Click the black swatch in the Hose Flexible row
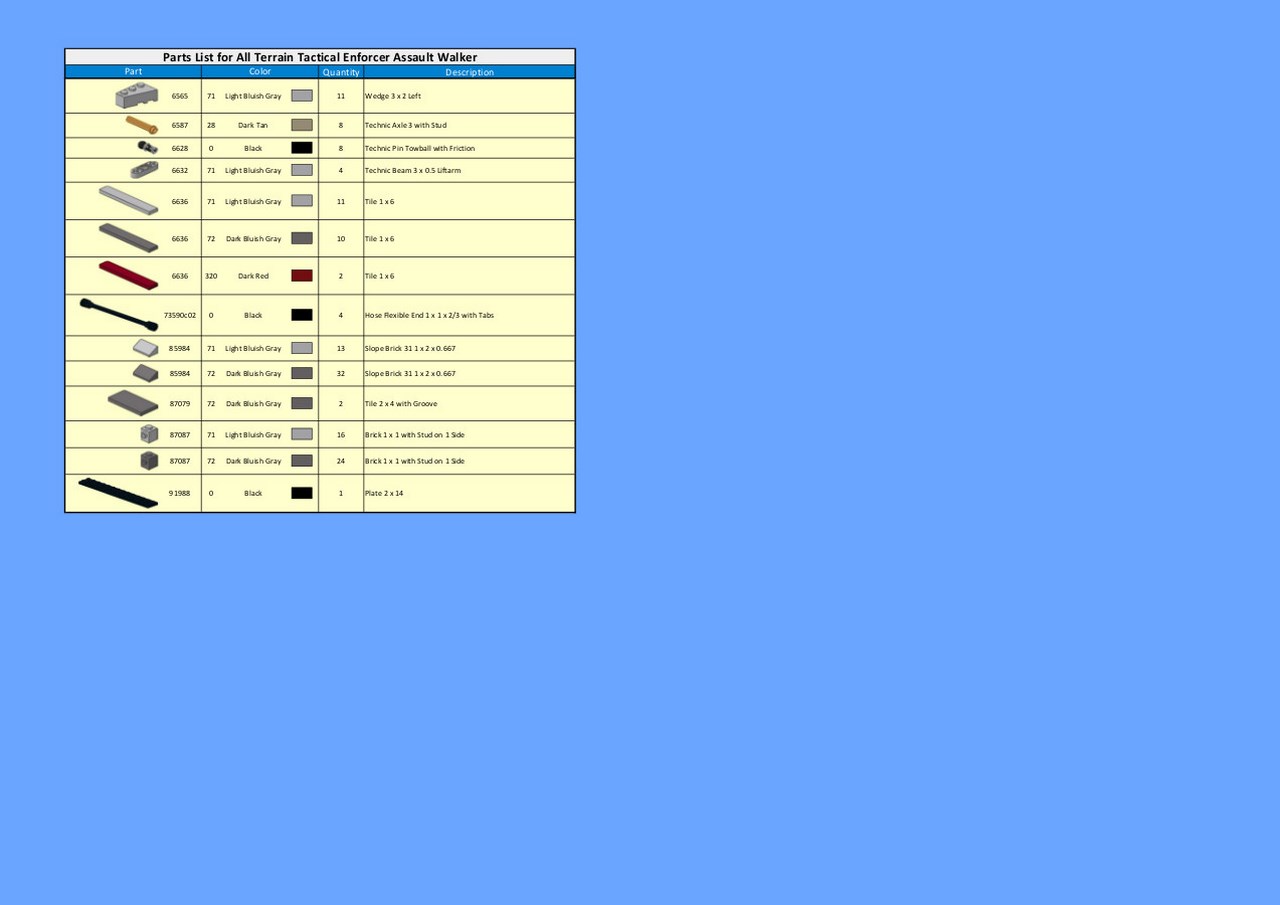 click(302, 315)
